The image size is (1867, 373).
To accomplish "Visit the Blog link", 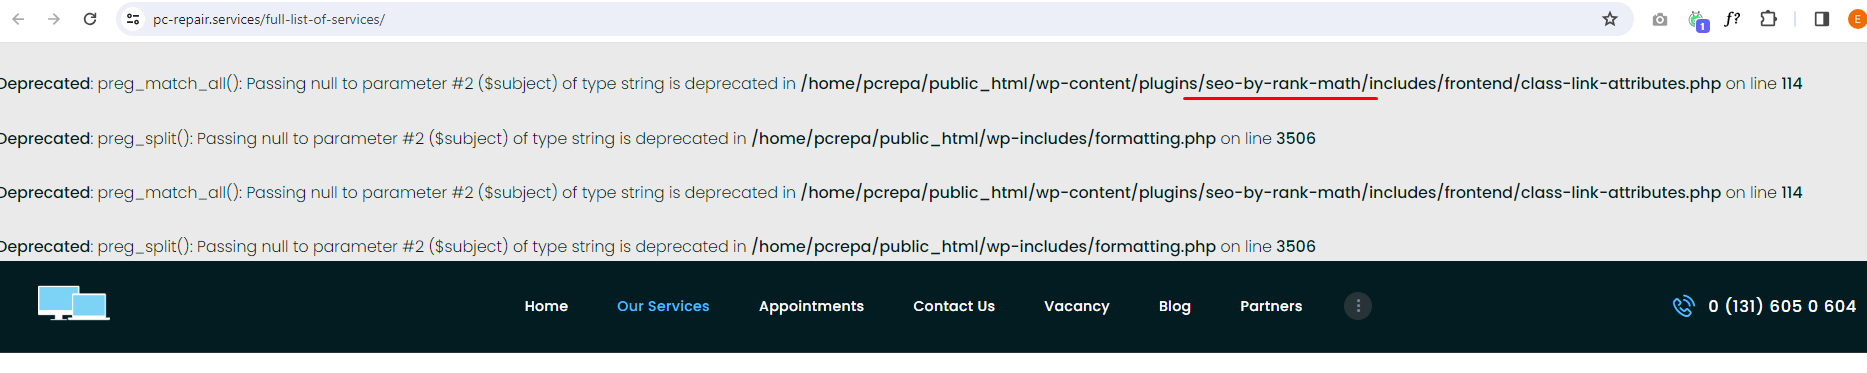I will pos(1175,306).
